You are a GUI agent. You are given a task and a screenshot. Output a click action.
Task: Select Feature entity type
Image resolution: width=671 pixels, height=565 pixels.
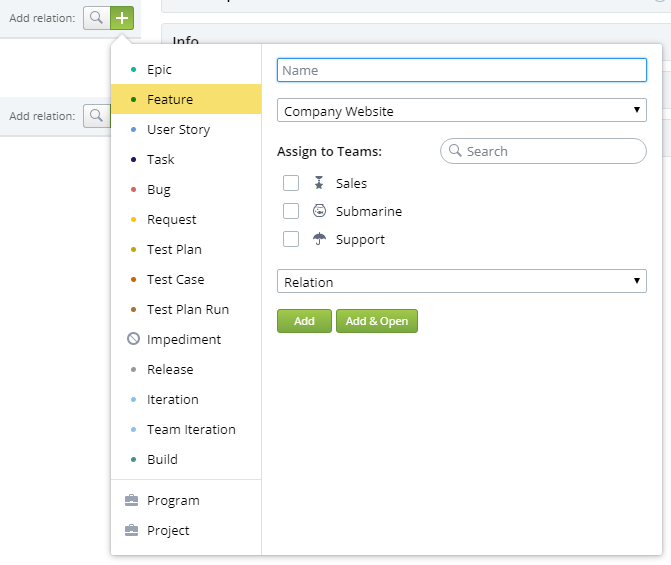pos(186,99)
